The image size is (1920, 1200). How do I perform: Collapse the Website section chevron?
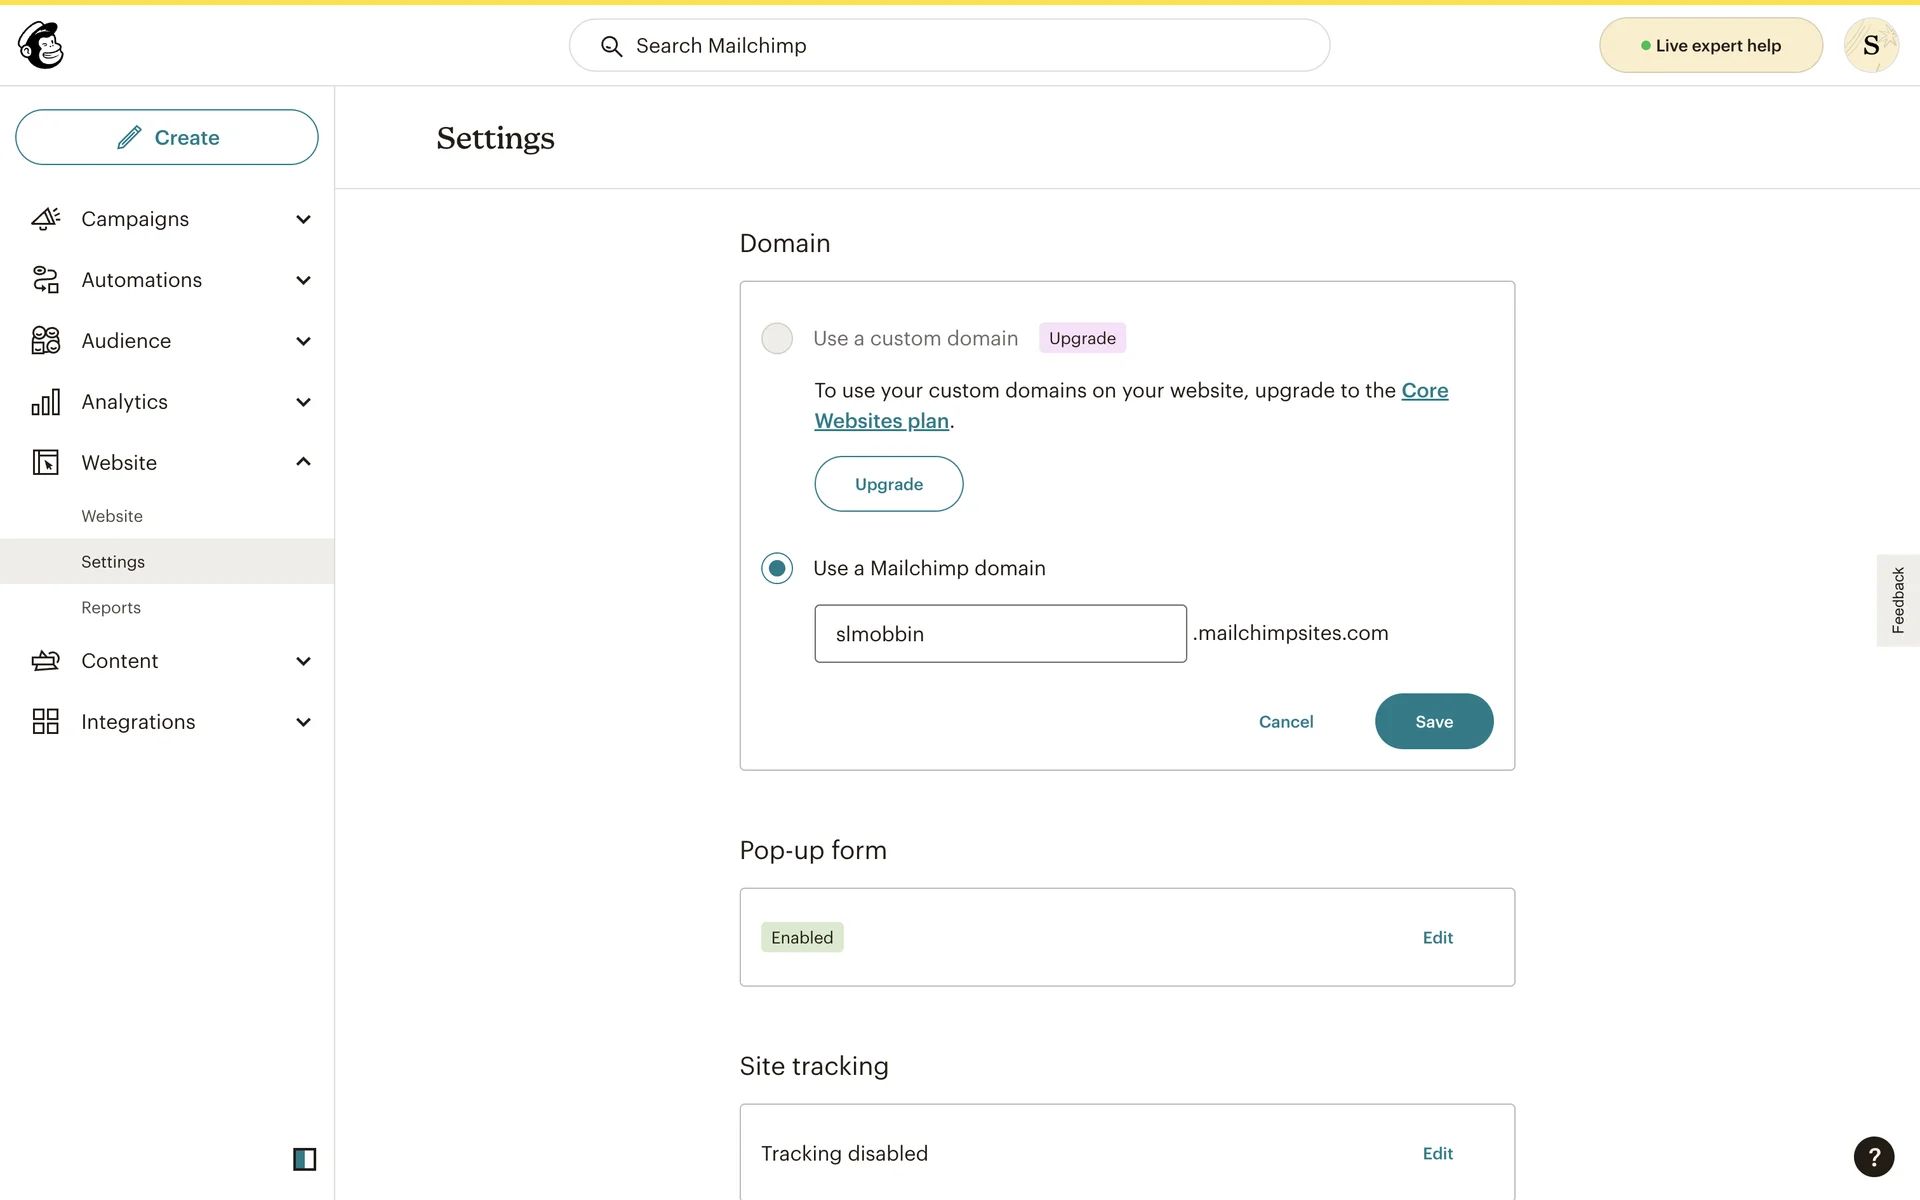point(303,462)
